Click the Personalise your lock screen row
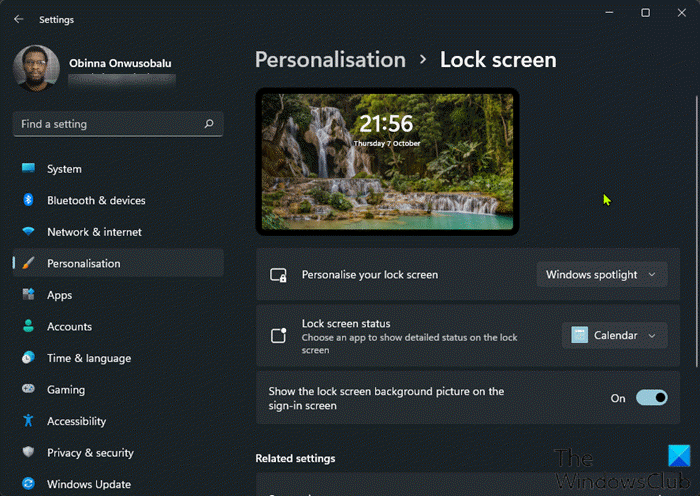The image size is (700, 496). pyautogui.click(x=468, y=275)
